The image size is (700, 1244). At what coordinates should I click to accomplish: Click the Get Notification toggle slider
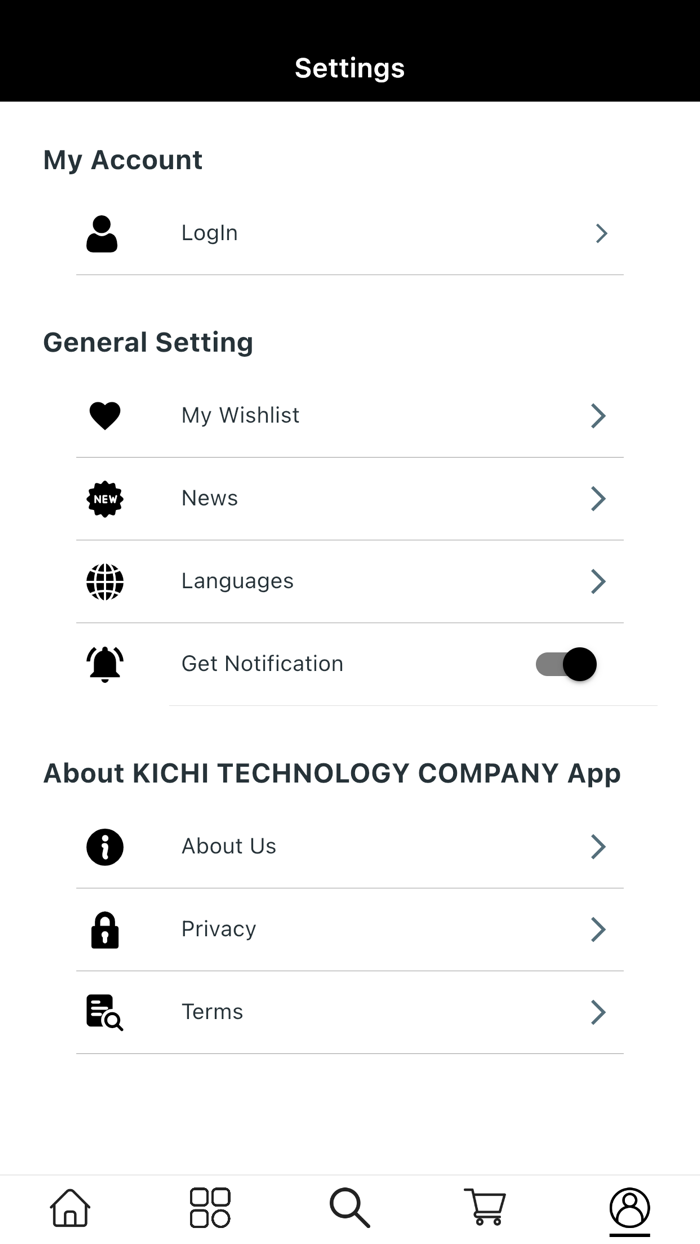(x=564, y=664)
